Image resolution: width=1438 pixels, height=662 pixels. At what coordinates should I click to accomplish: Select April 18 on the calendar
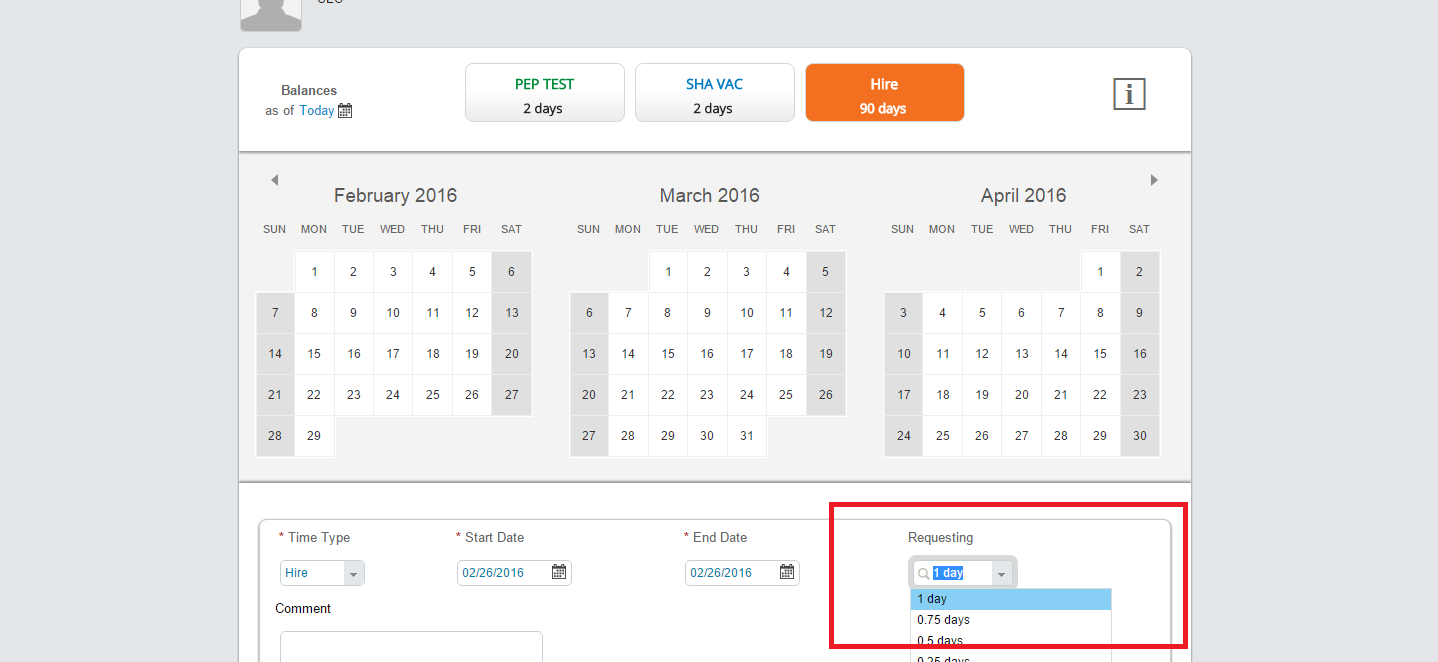942,395
